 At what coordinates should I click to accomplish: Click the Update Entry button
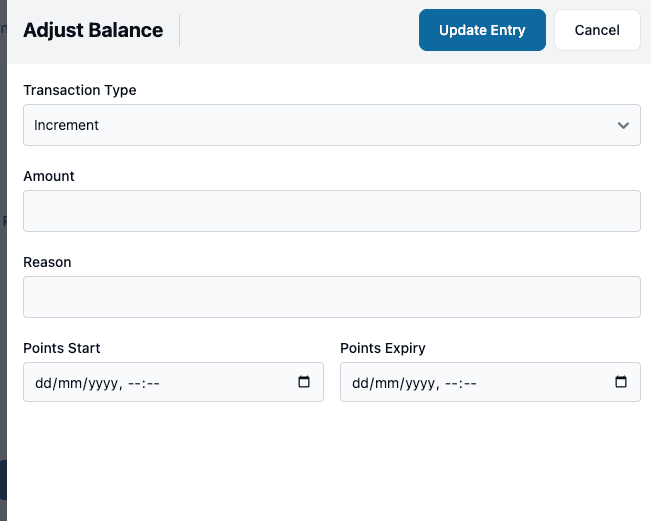point(482,30)
